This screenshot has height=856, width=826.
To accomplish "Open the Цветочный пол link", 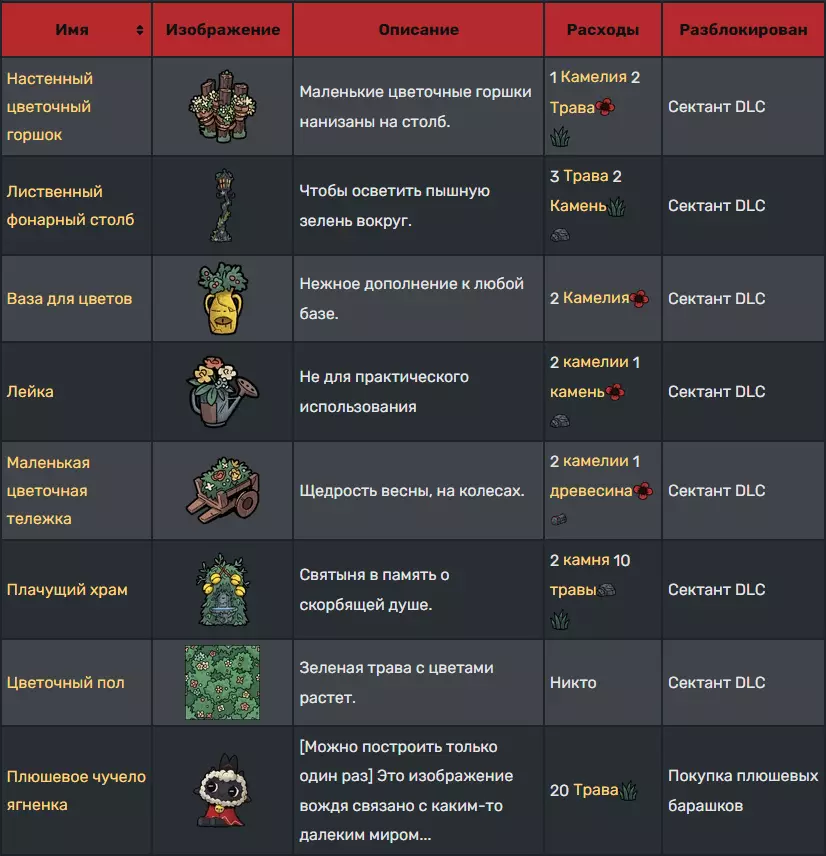I will [x=66, y=682].
